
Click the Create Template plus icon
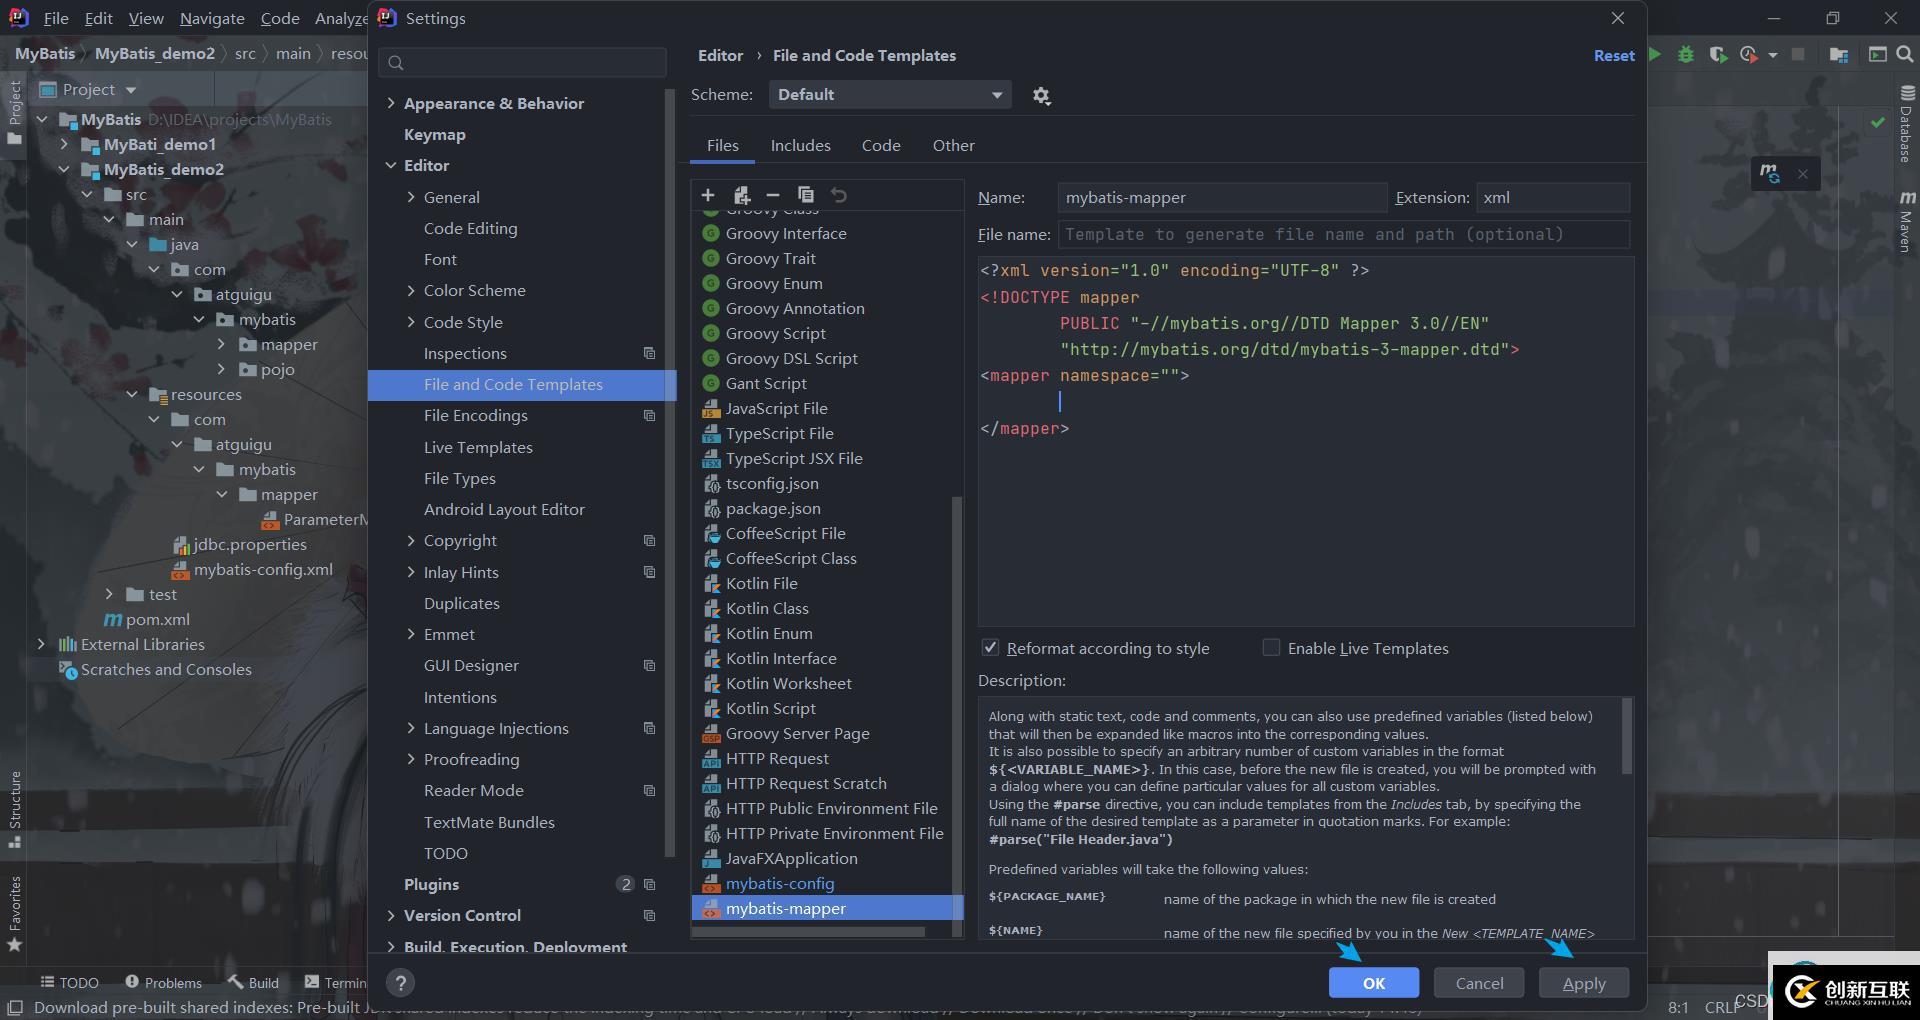pos(708,195)
